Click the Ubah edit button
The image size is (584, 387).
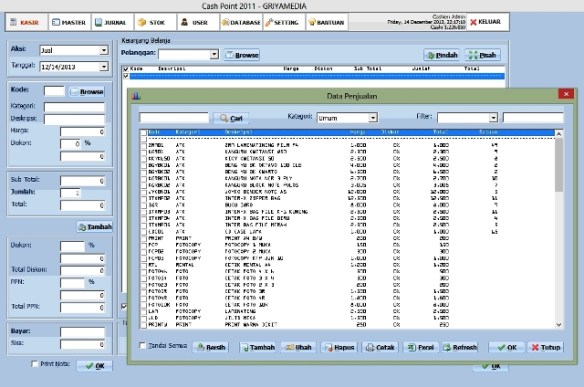click(x=298, y=347)
